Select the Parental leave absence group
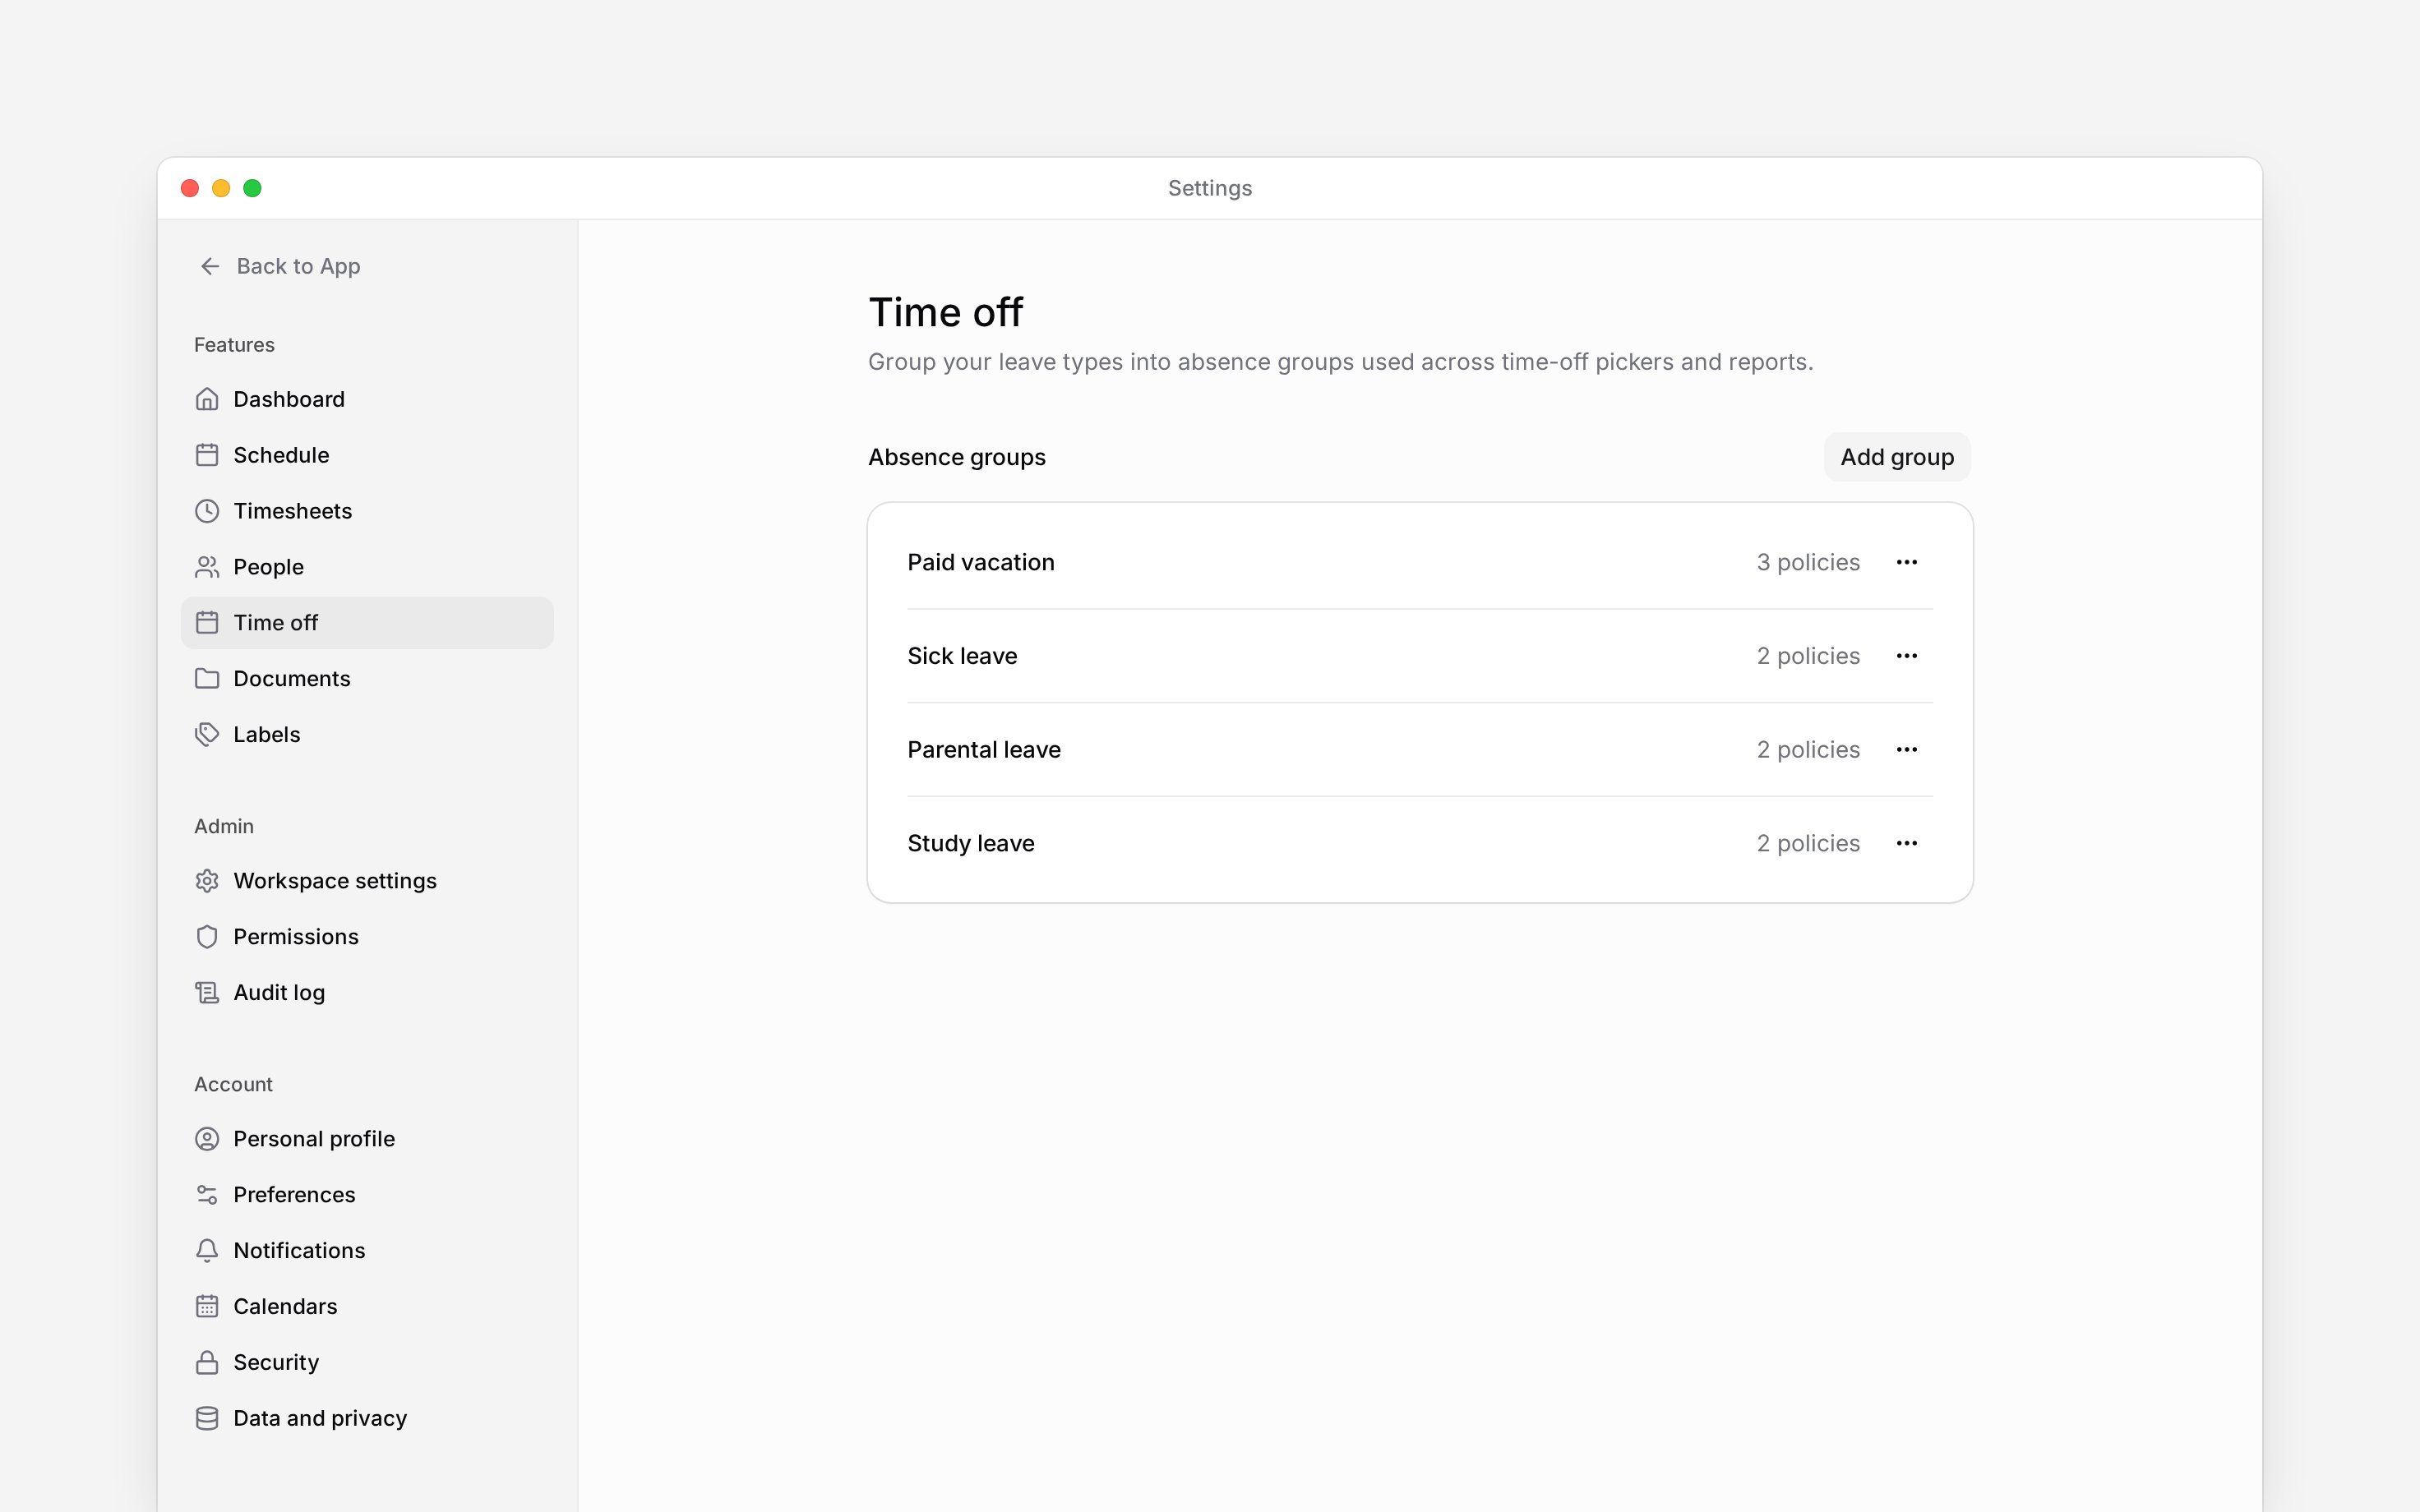The height and width of the screenshot is (1512, 2420). tap(1420, 750)
